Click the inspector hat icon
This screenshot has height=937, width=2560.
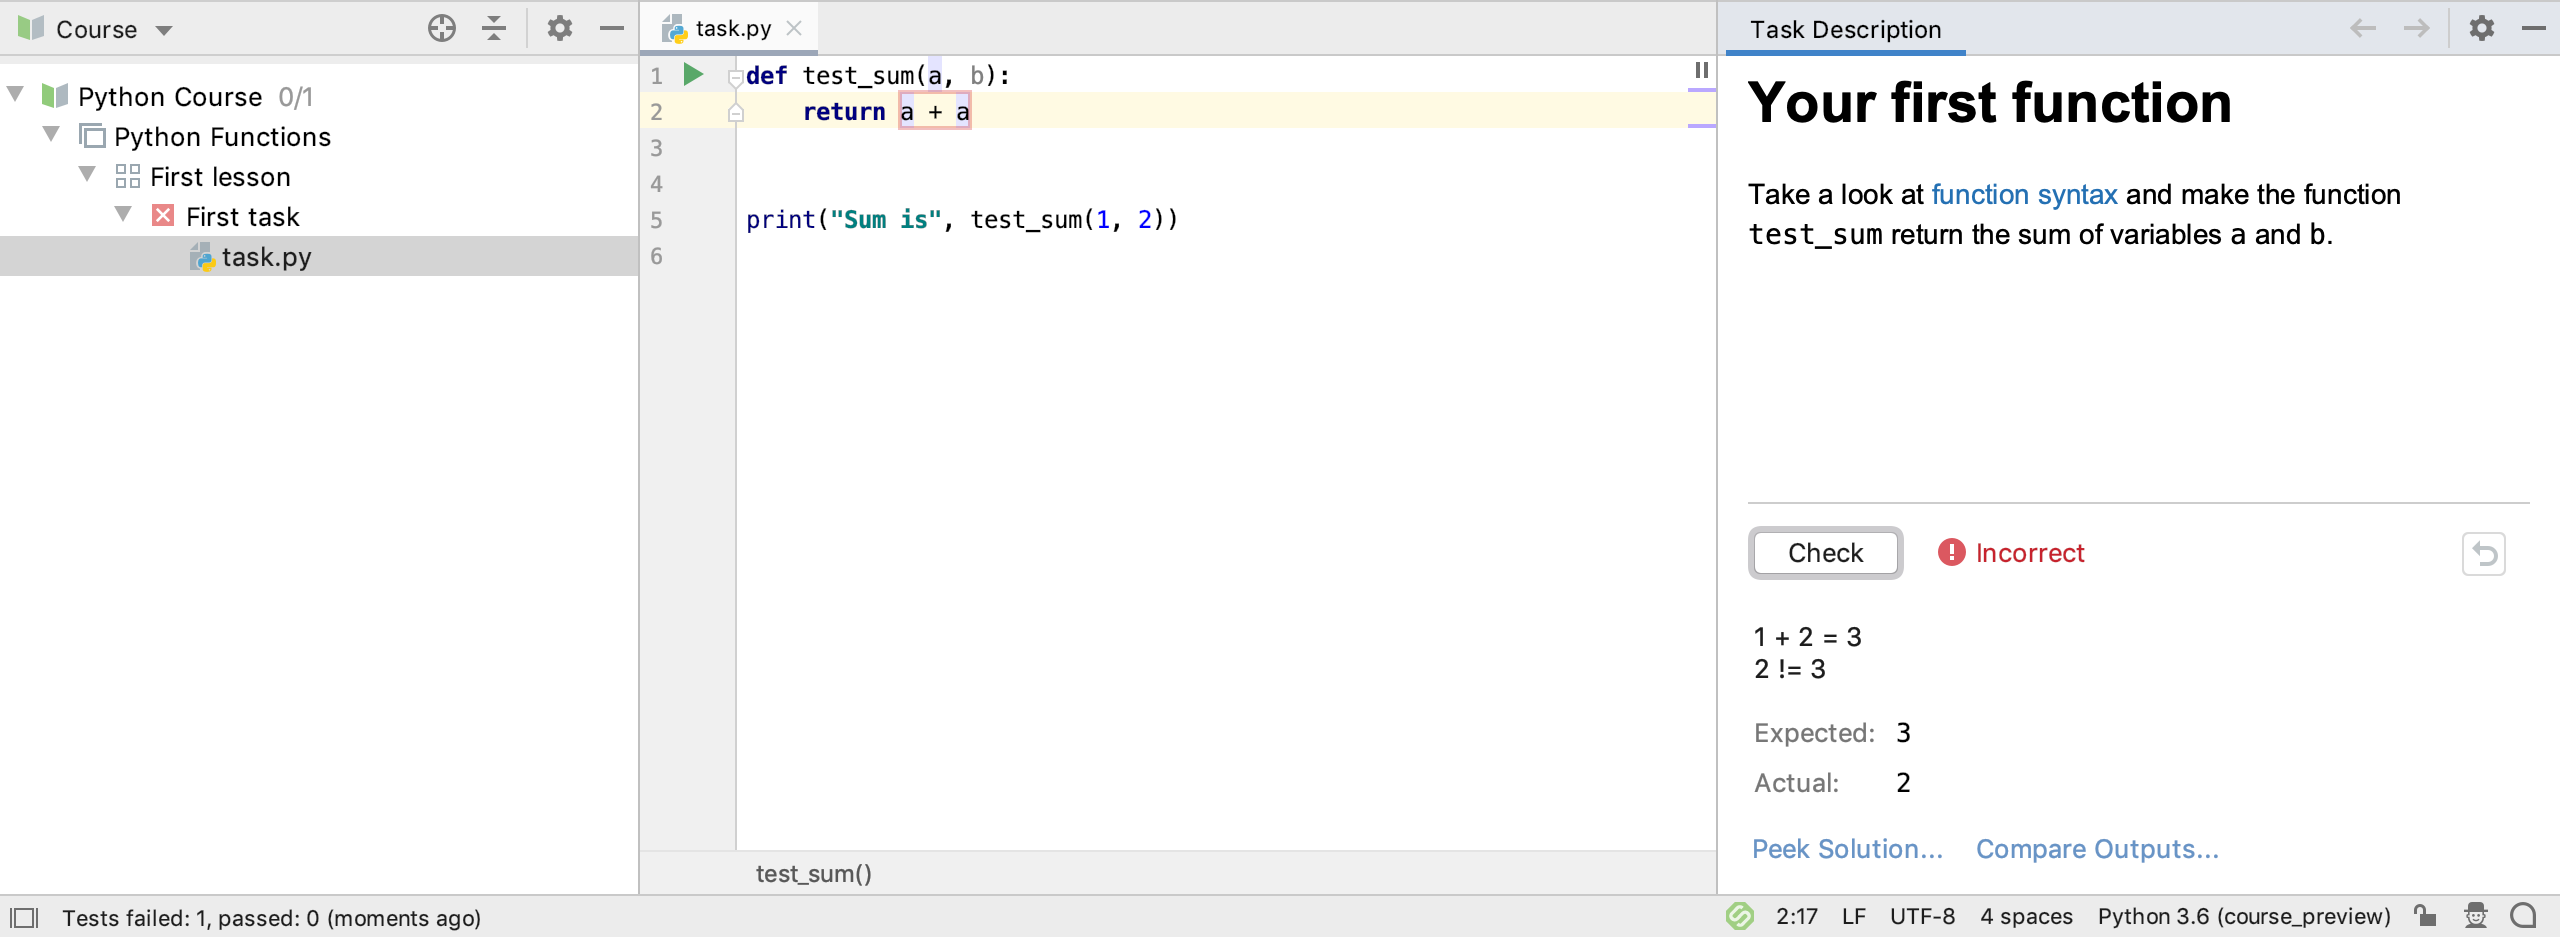[x=2475, y=915]
